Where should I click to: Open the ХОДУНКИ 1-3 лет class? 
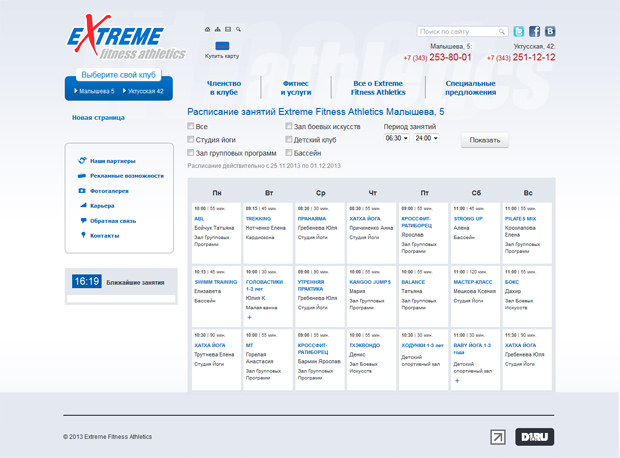[x=422, y=345]
